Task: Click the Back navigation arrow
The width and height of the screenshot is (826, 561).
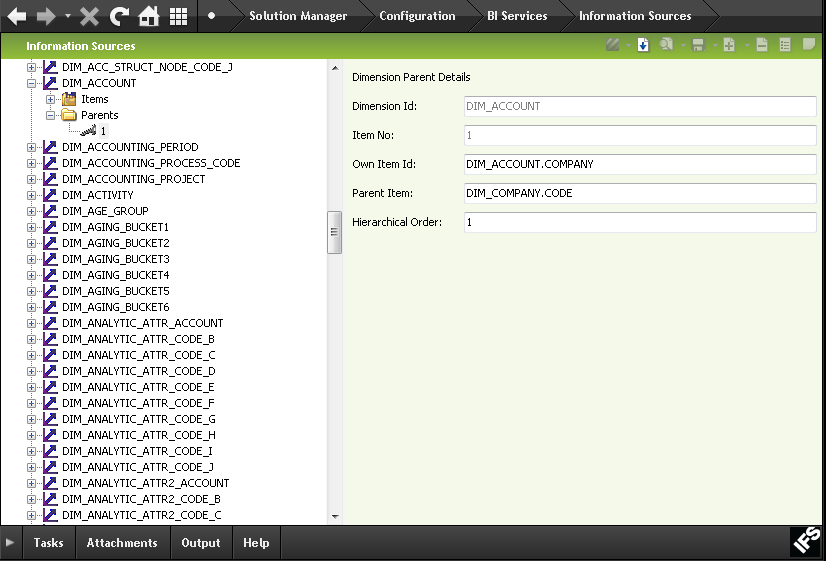Action: [x=17, y=16]
